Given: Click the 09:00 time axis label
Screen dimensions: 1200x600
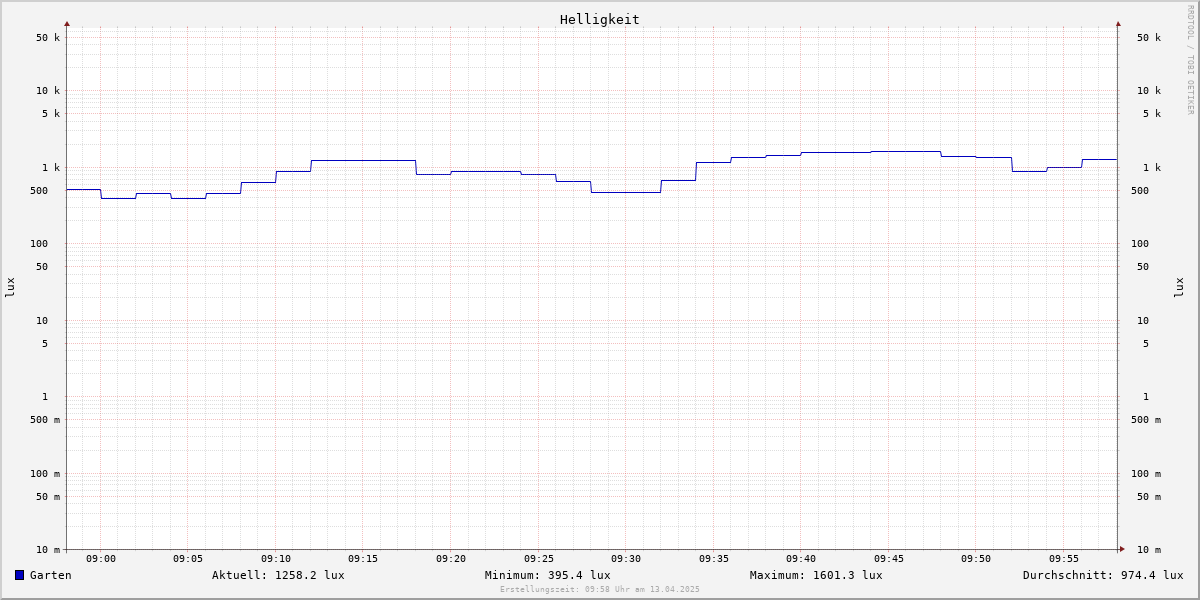Looking at the screenshot, I should click(101, 559).
